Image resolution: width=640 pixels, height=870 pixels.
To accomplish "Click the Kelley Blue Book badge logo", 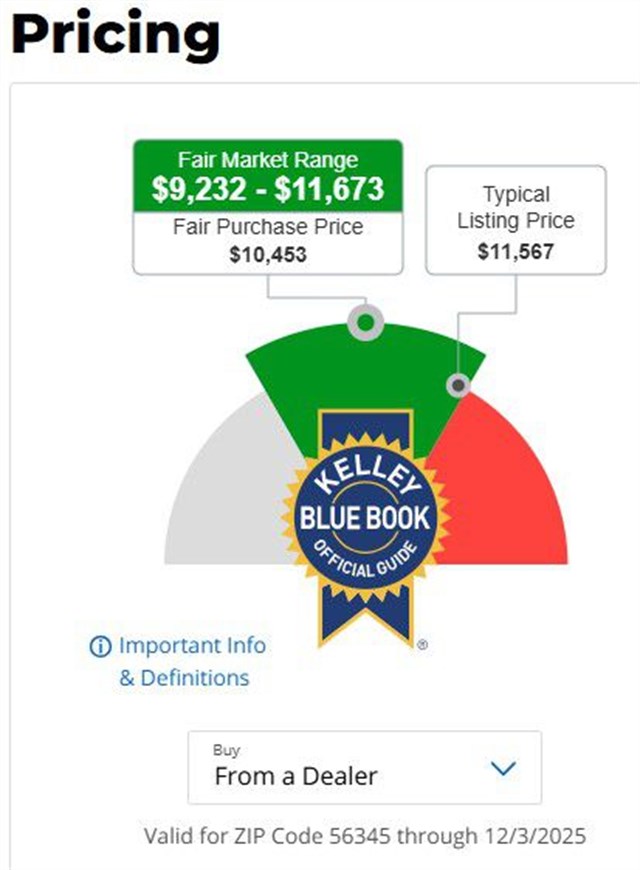I will pyautogui.click(x=365, y=519).
